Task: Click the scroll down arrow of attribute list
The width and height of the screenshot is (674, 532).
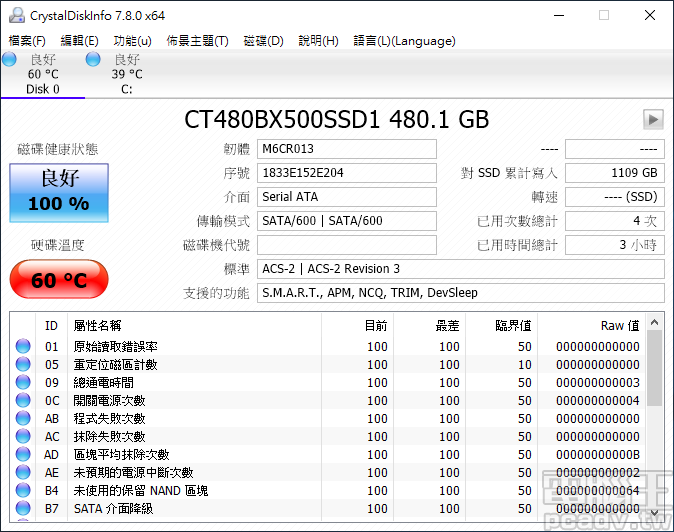Action: [655, 512]
